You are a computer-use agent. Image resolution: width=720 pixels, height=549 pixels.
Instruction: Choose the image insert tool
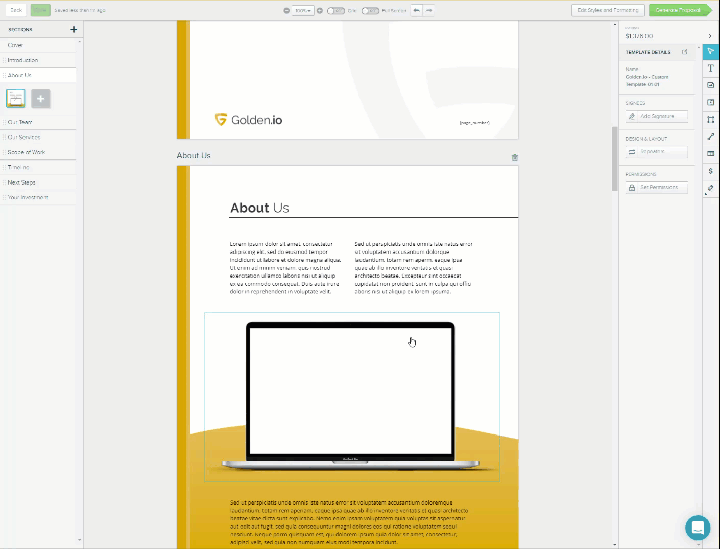click(711, 85)
